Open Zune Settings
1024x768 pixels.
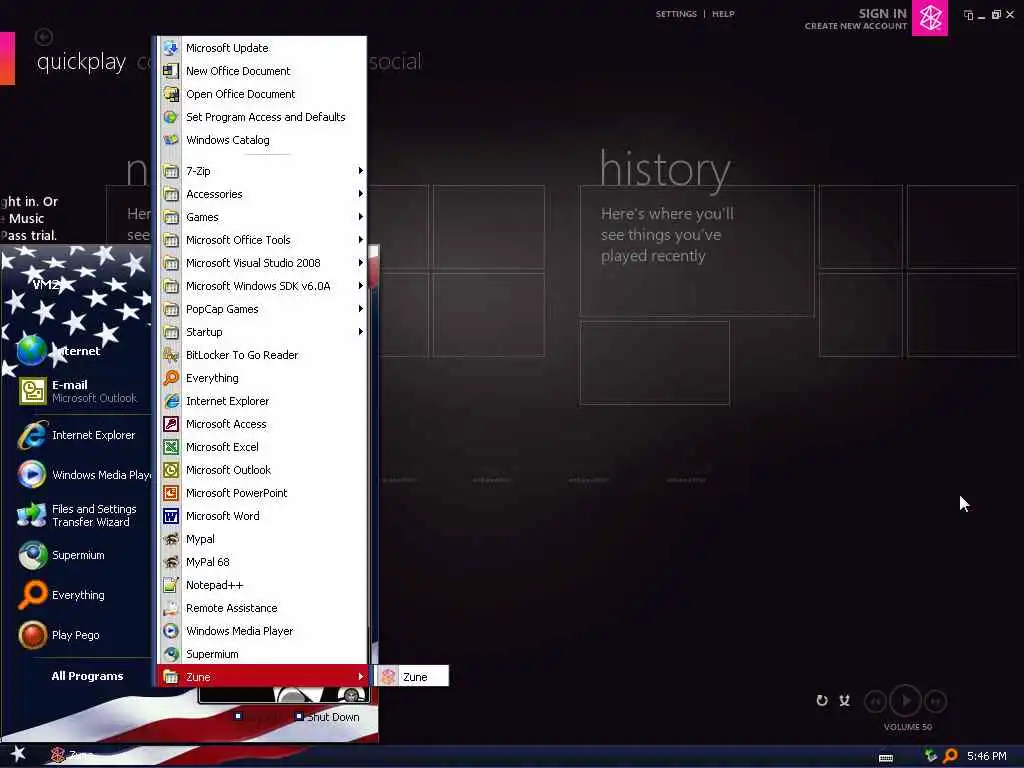[x=676, y=14]
